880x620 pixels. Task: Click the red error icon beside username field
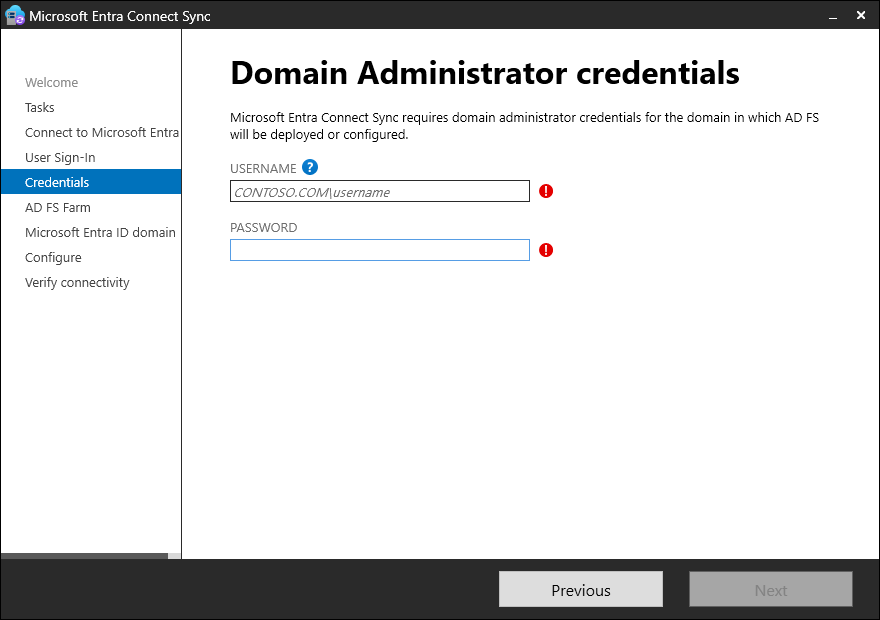coord(546,191)
